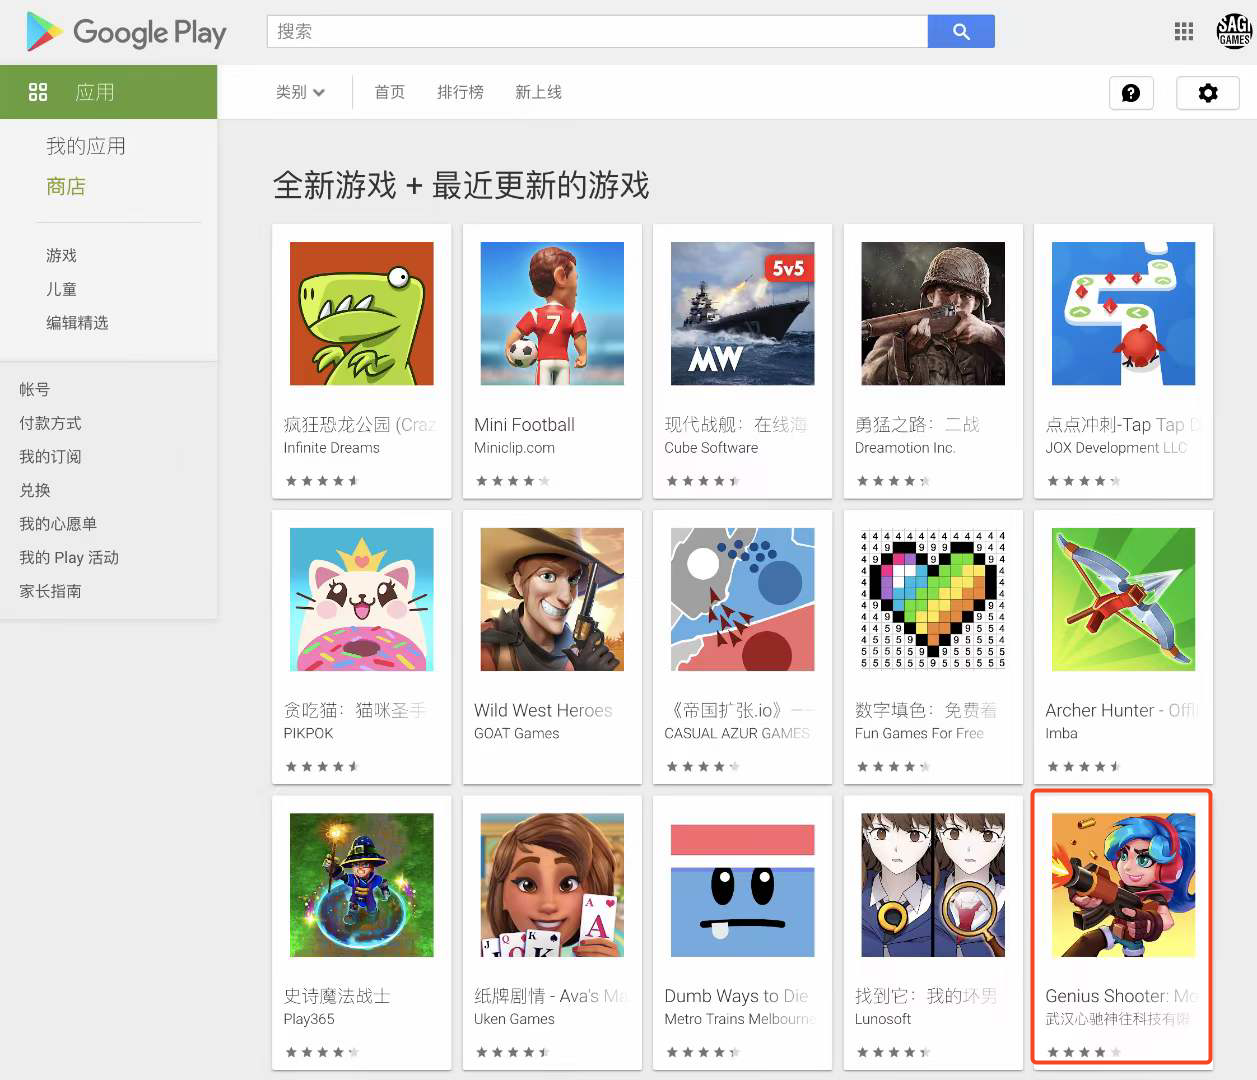Image resolution: width=1257 pixels, height=1080 pixels.
Task: Select 商店 in the sidebar
Action: pos(66,186)
